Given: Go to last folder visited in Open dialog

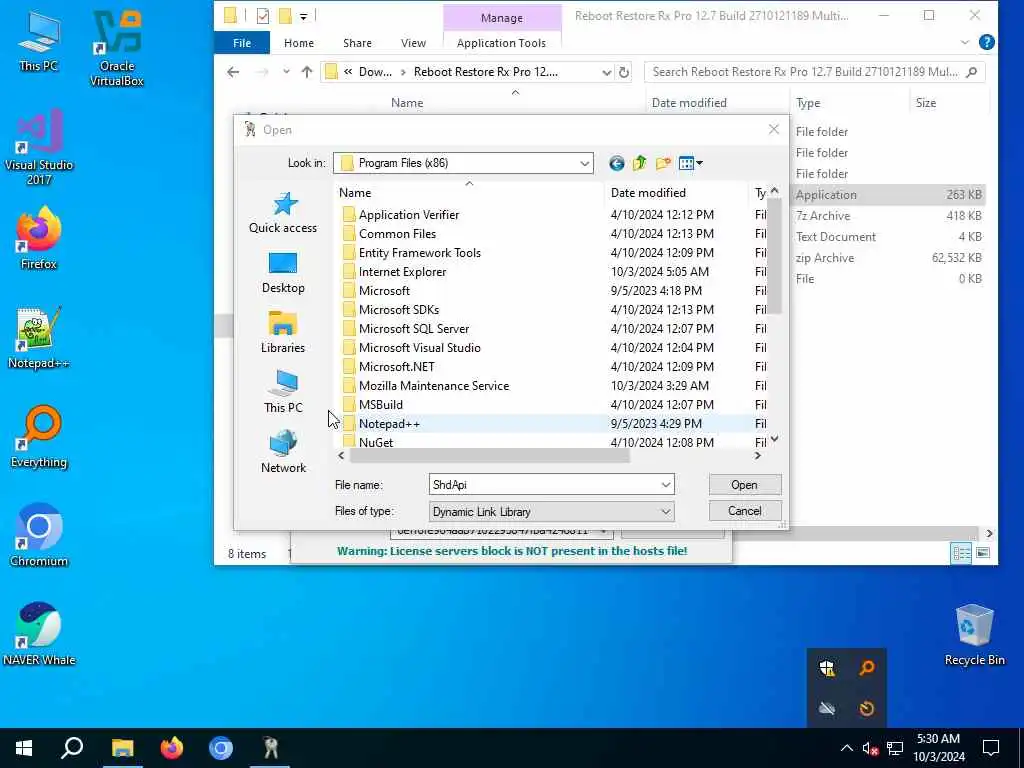Looking at the screenshot, I should click(x=616, y=163).
